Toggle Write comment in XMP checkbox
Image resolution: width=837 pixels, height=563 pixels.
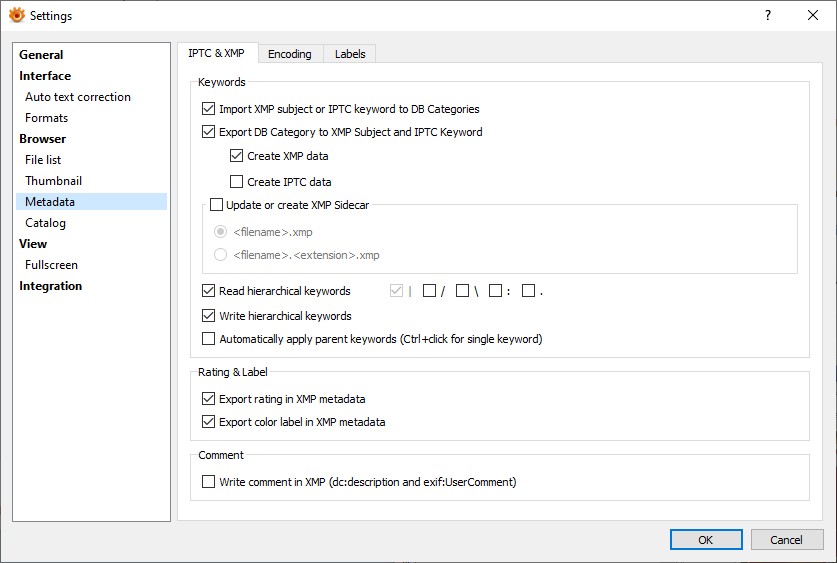[x=209, y=482]
